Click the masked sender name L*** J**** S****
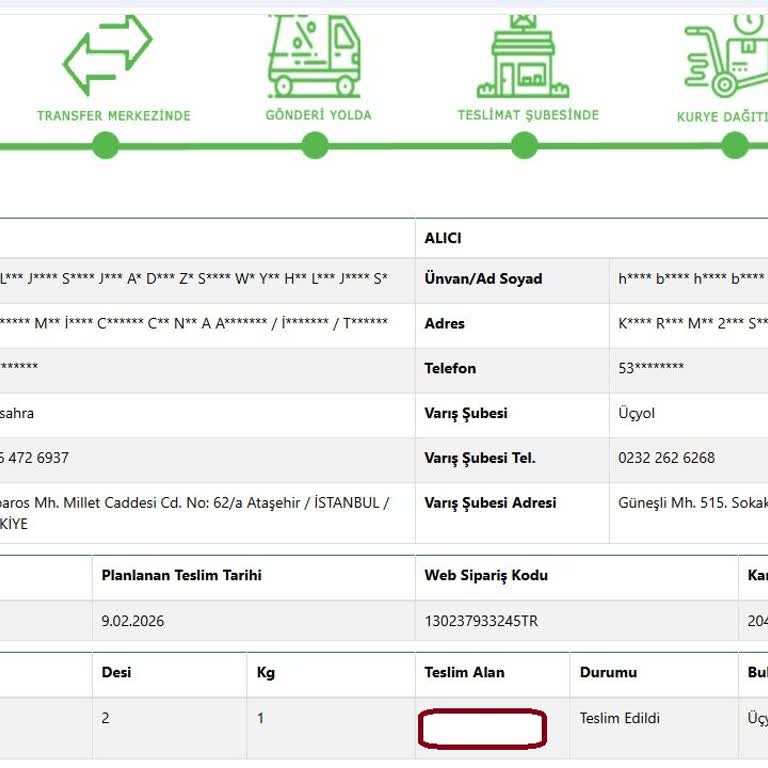Image resolution: width=768 pixels, height=768 pixels. [194, 279]
